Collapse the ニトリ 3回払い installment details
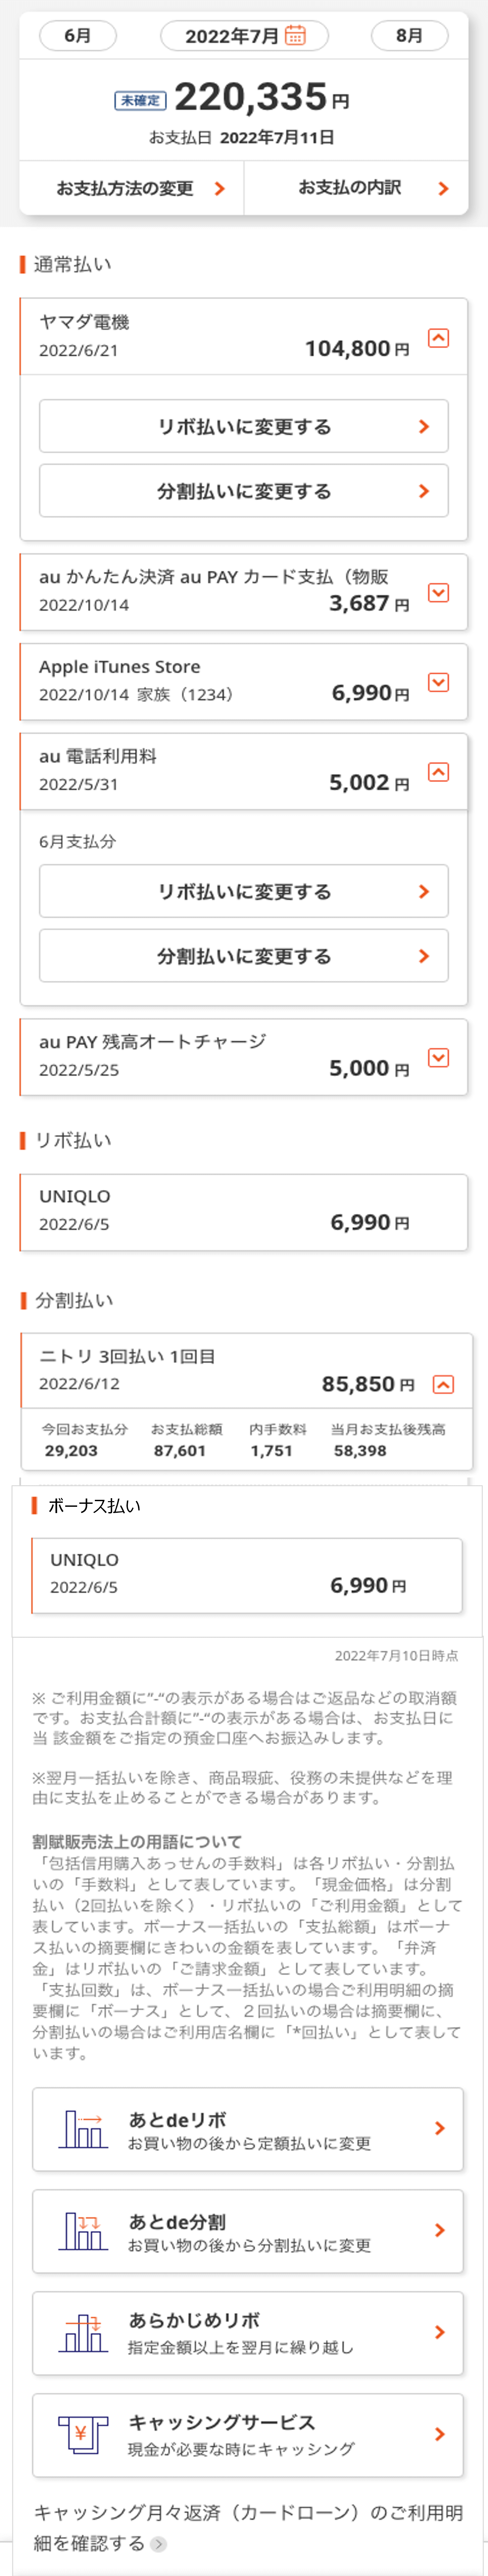488x2576 pixels. (x=443, y=1384)
